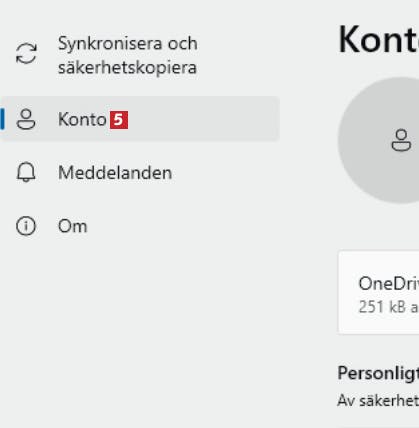Click the text starting Av säkerhet
This screenshot has width=419, height=428.
[378, 401]
